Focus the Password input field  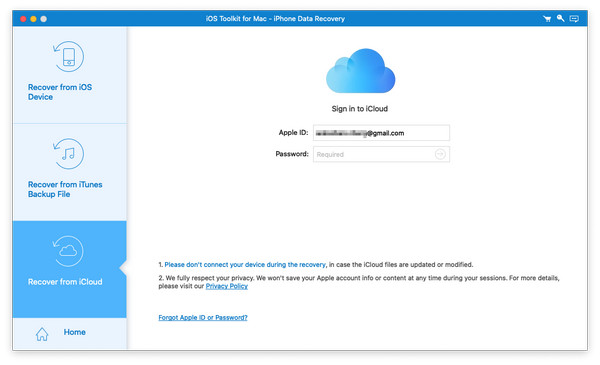(381, 154)
